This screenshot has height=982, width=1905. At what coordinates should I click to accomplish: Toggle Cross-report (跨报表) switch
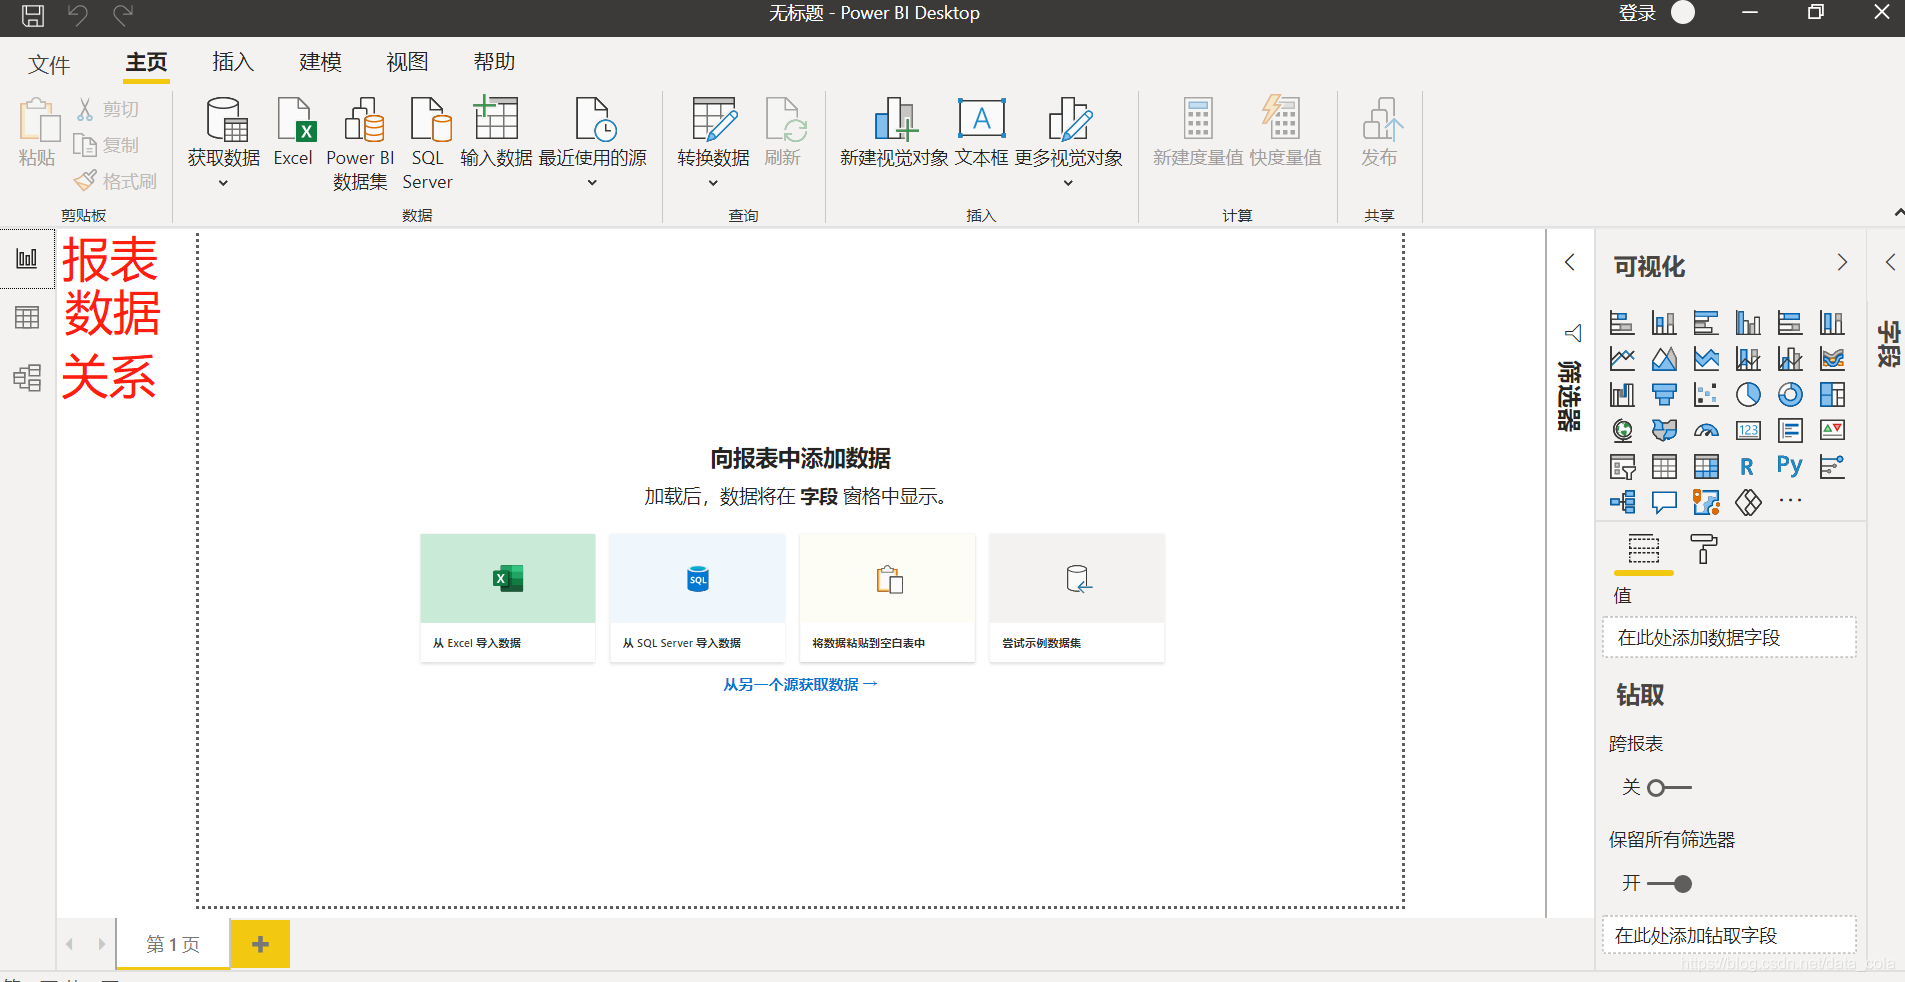1669,788
